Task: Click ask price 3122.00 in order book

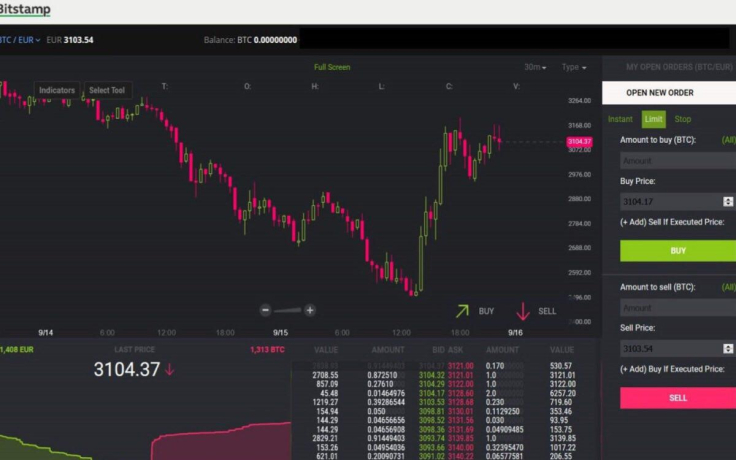Action: click(460, 384)
